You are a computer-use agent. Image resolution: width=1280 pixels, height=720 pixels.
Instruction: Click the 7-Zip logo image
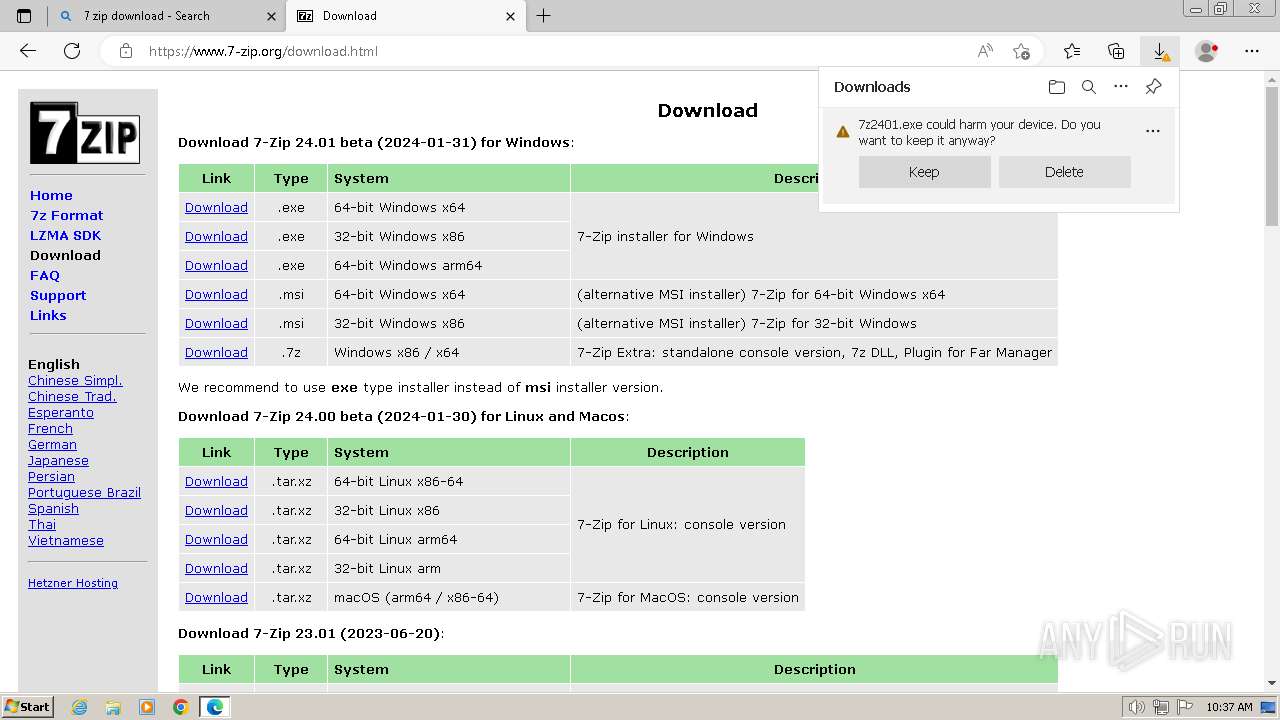coord(84,133)
